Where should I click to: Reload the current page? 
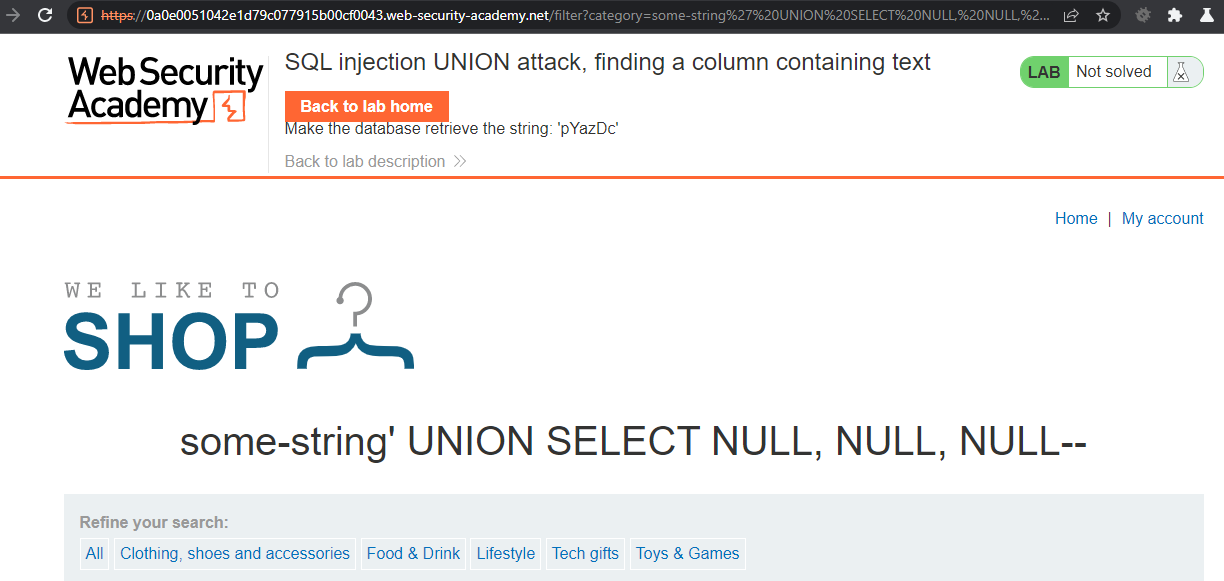[45, 15]
